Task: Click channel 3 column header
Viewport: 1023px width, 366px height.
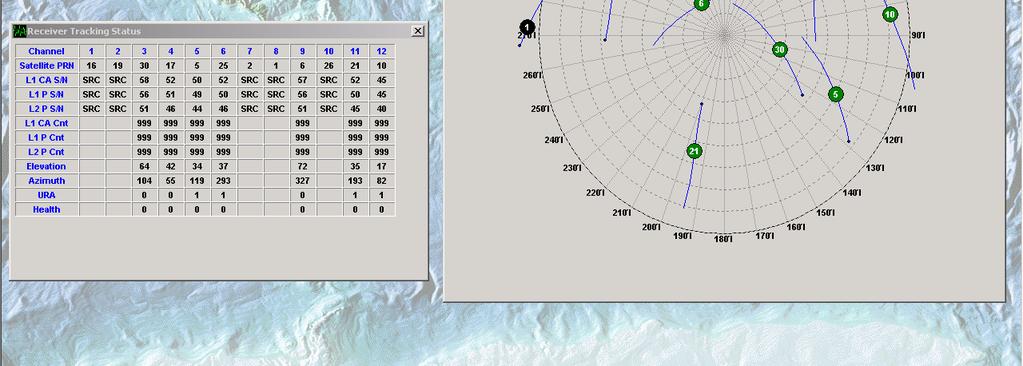Action: (x=144, y=51)
